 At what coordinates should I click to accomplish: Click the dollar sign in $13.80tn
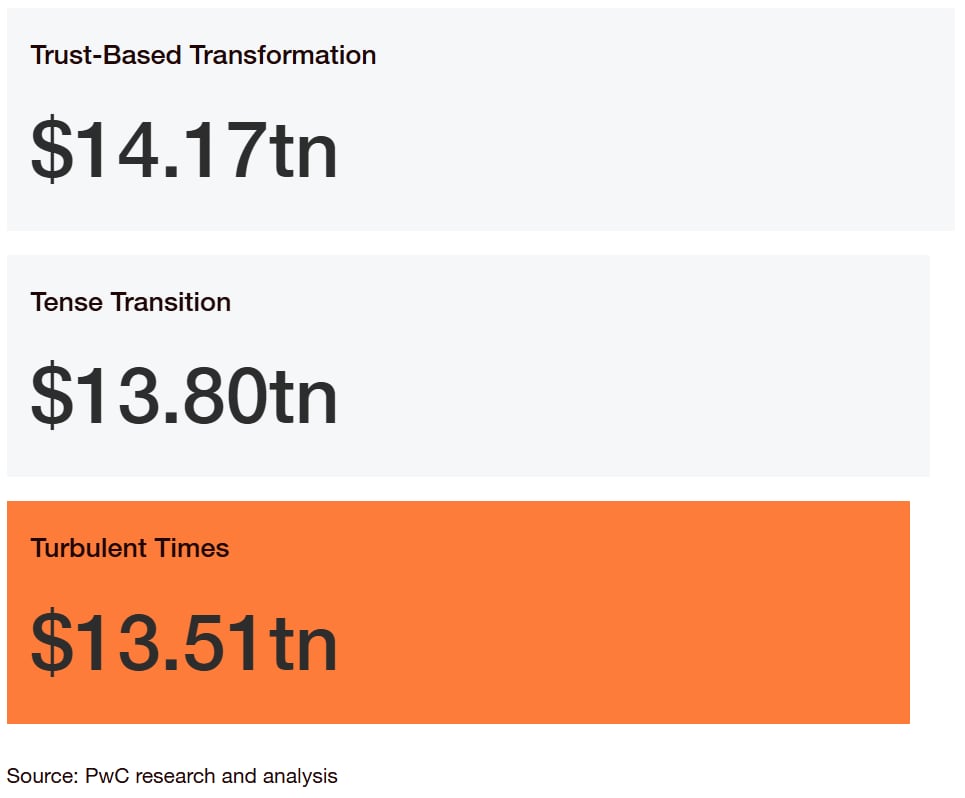pyautogui.click(x=52, y=395)
